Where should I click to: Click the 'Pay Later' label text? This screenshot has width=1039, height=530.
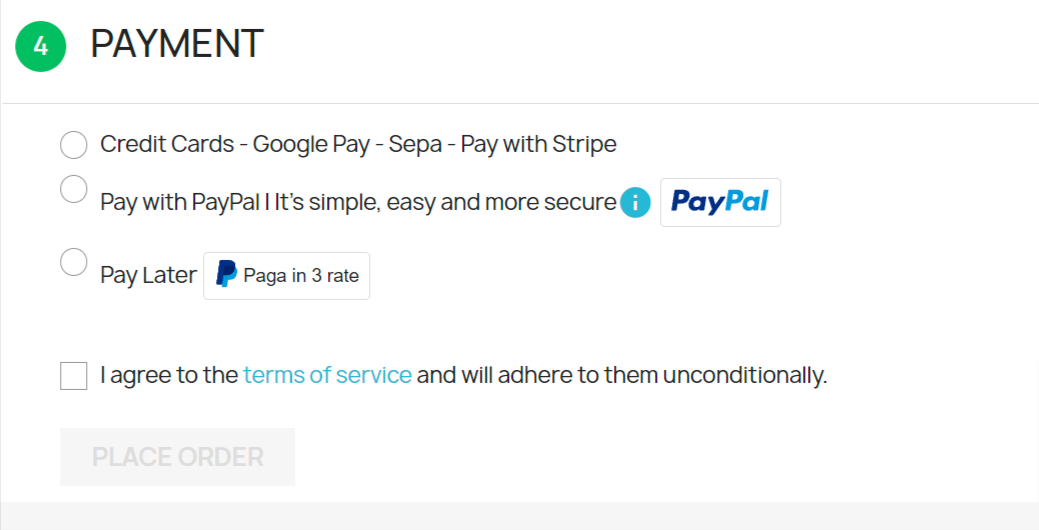pos(148,276)
